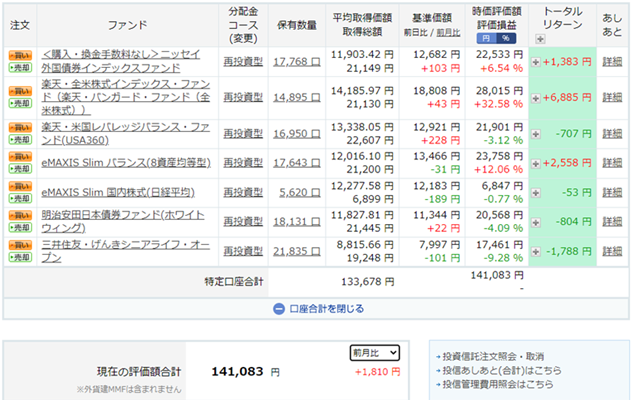The image size is (640, 400).
Task: Expand plus icon beside -1,788 円 total return
Action: tap(536, 250)
